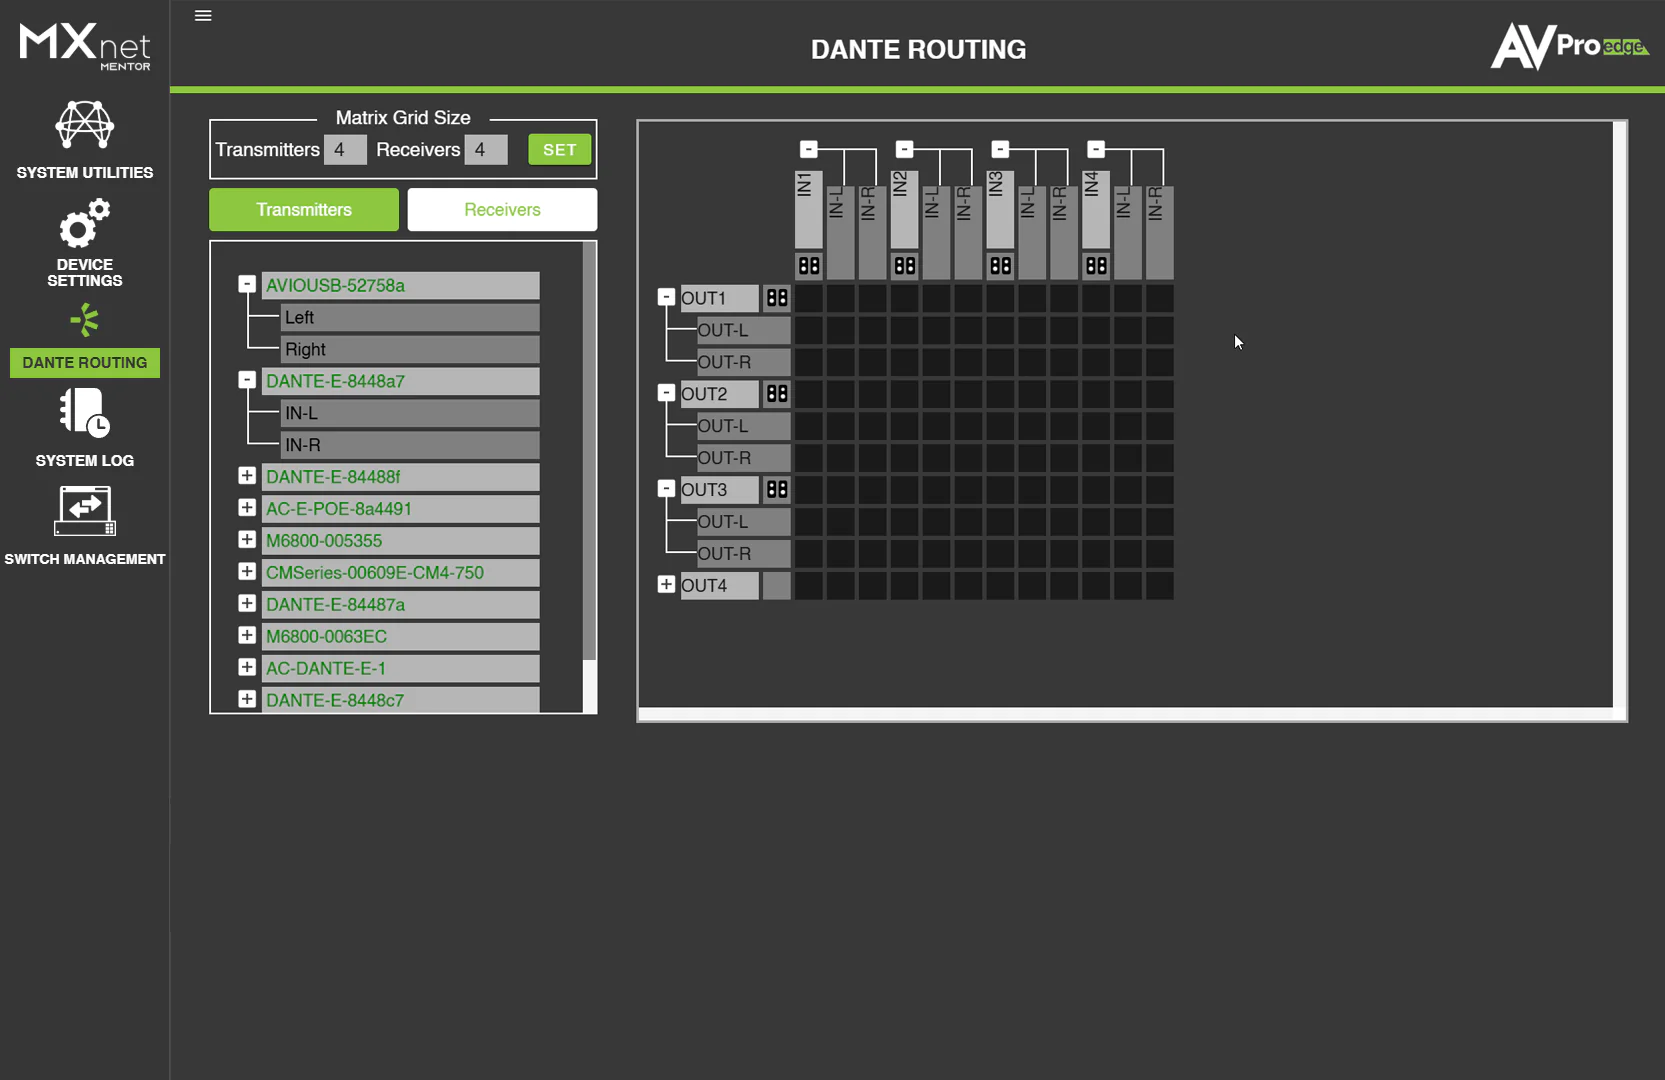Expand the OUT4 row group
The width and height of the screenshot is (1665, 1080).
pos(666,584)
